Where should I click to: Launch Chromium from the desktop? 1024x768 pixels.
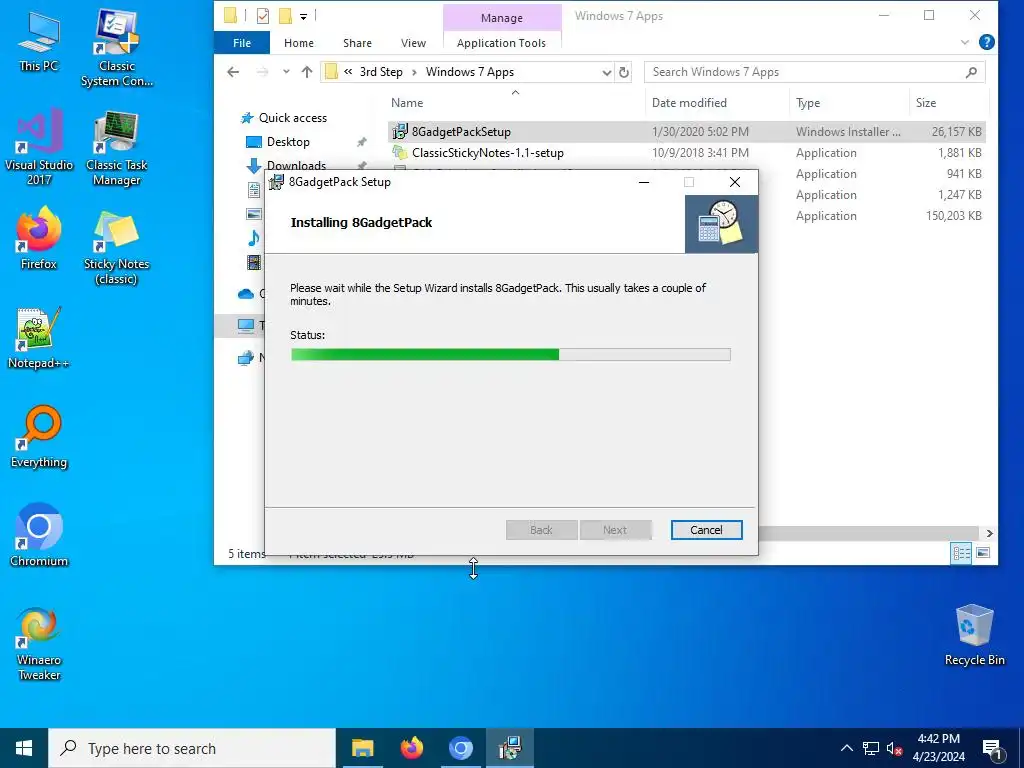[x=39, y=535]
